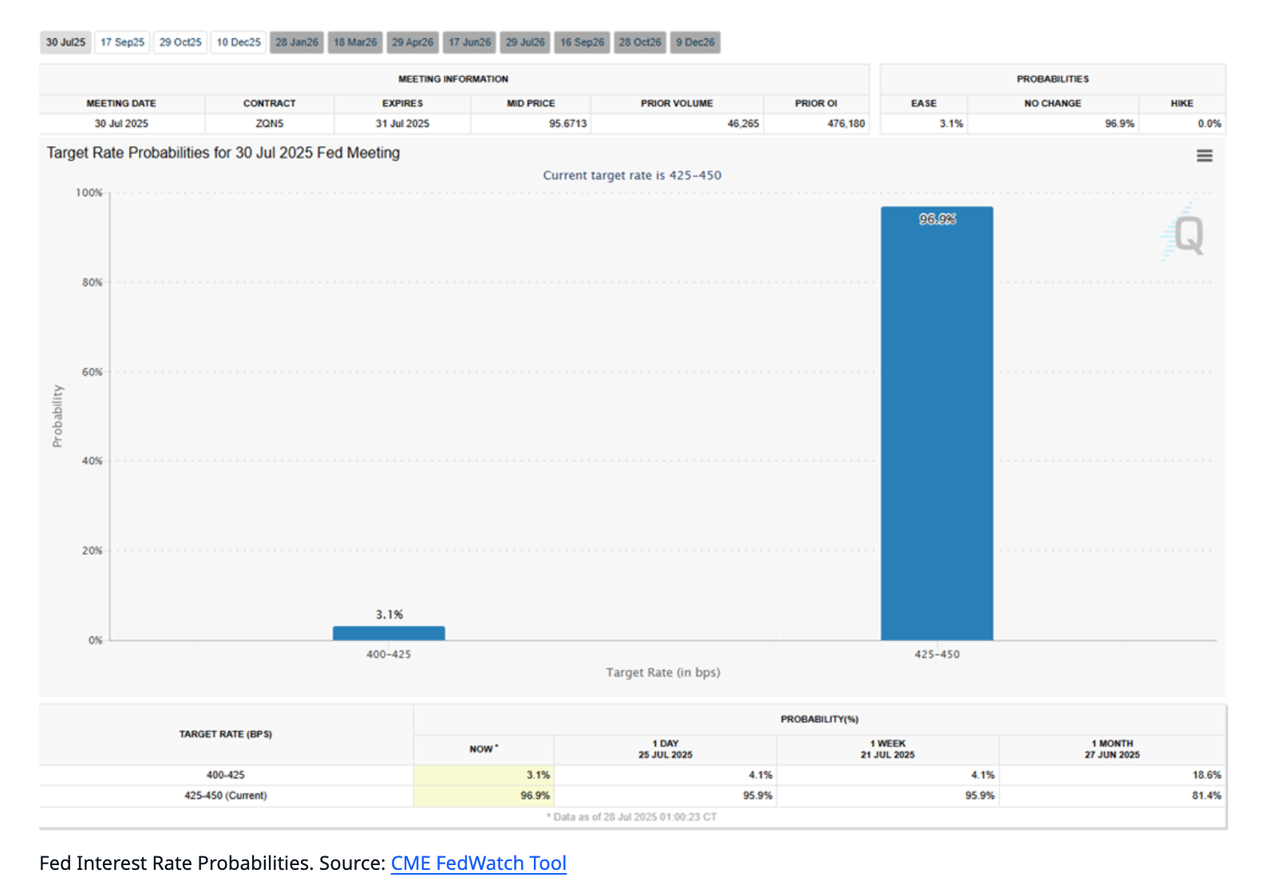Click the small 3.1% bar for 400-425
This screenshot has height=893, width=1280.
(x=388, y=633)
